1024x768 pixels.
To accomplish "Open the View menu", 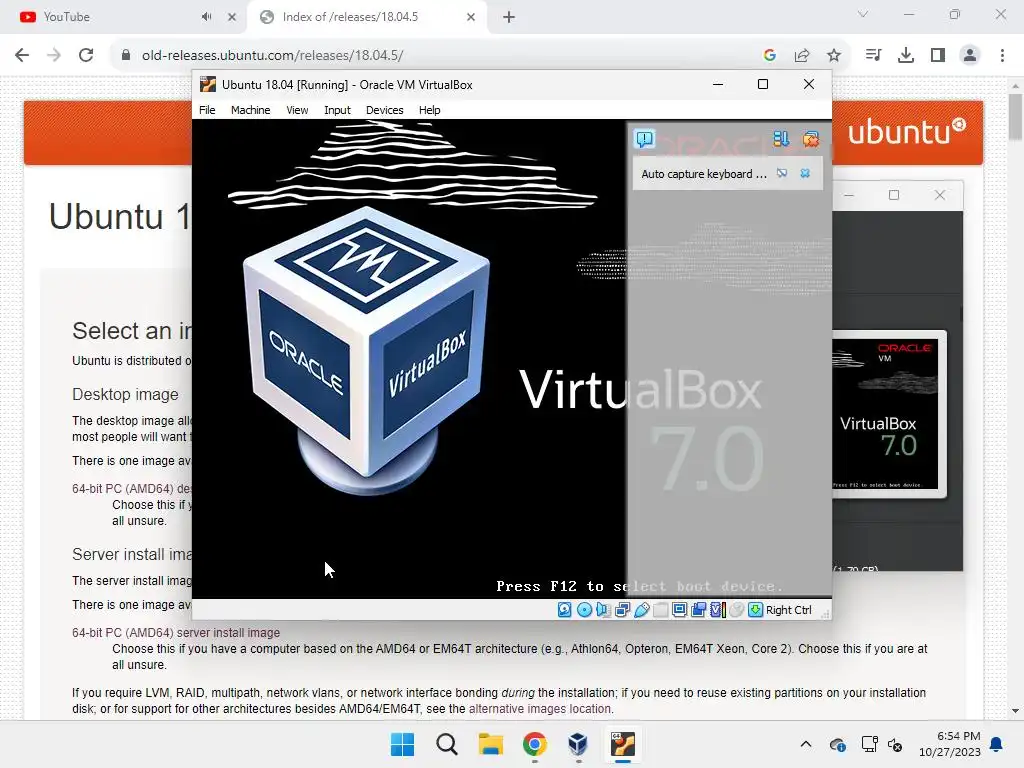I will click(x=297, y=110).
